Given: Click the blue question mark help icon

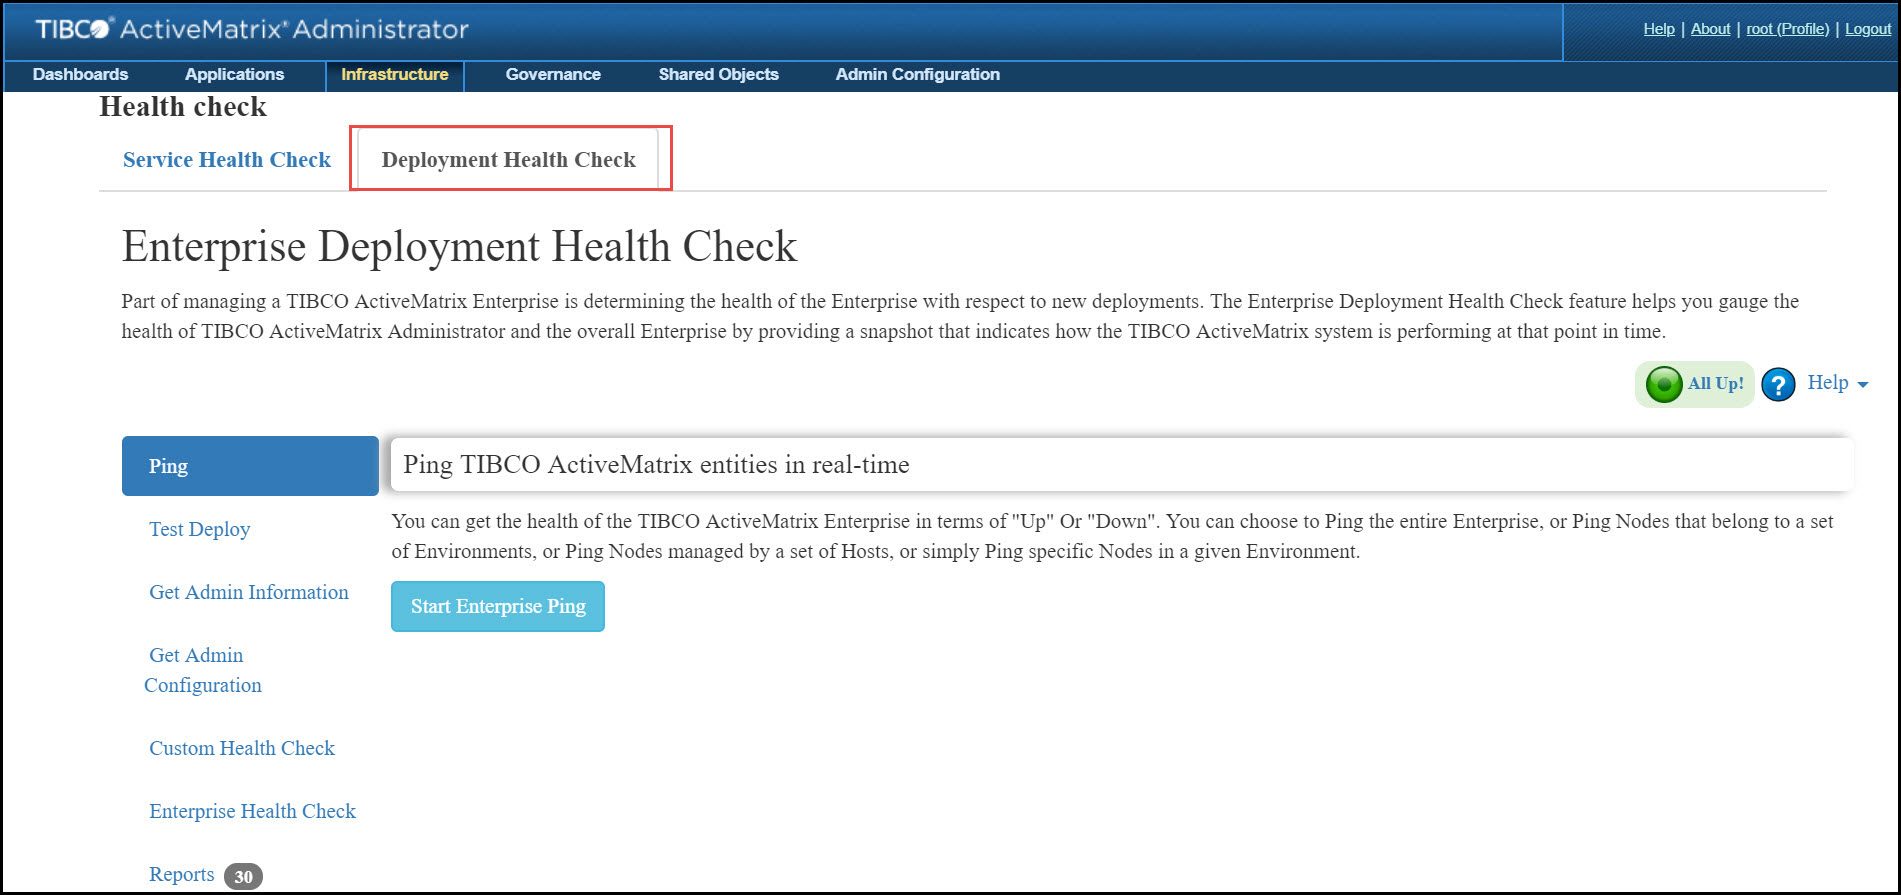Looking at the screenshot, I should tap(1778, 384).
